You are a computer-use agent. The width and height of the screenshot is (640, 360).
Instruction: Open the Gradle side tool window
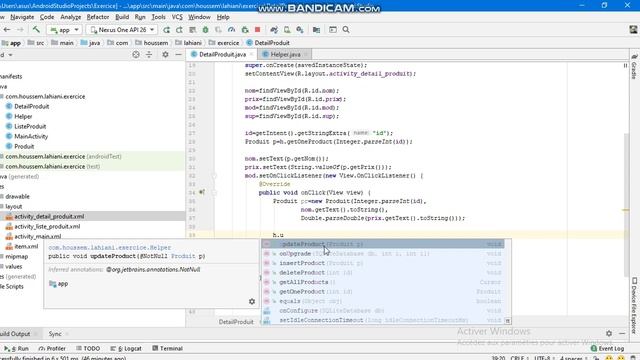coord(634,67)
